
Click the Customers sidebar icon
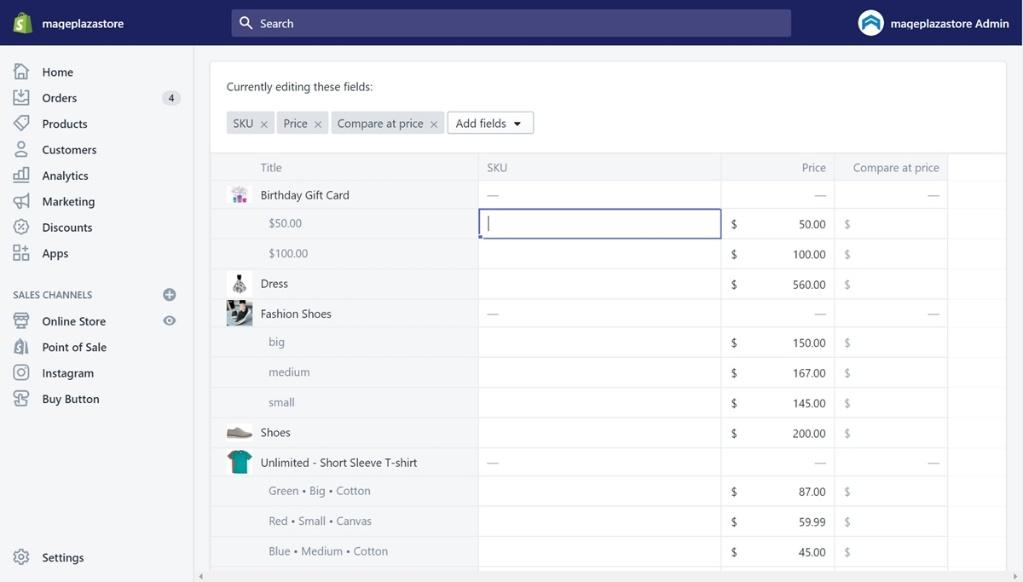click(x=21, y=149)
